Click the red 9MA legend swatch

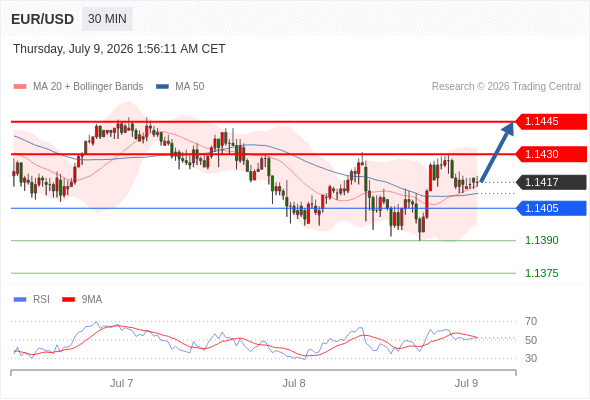[68, 300]
